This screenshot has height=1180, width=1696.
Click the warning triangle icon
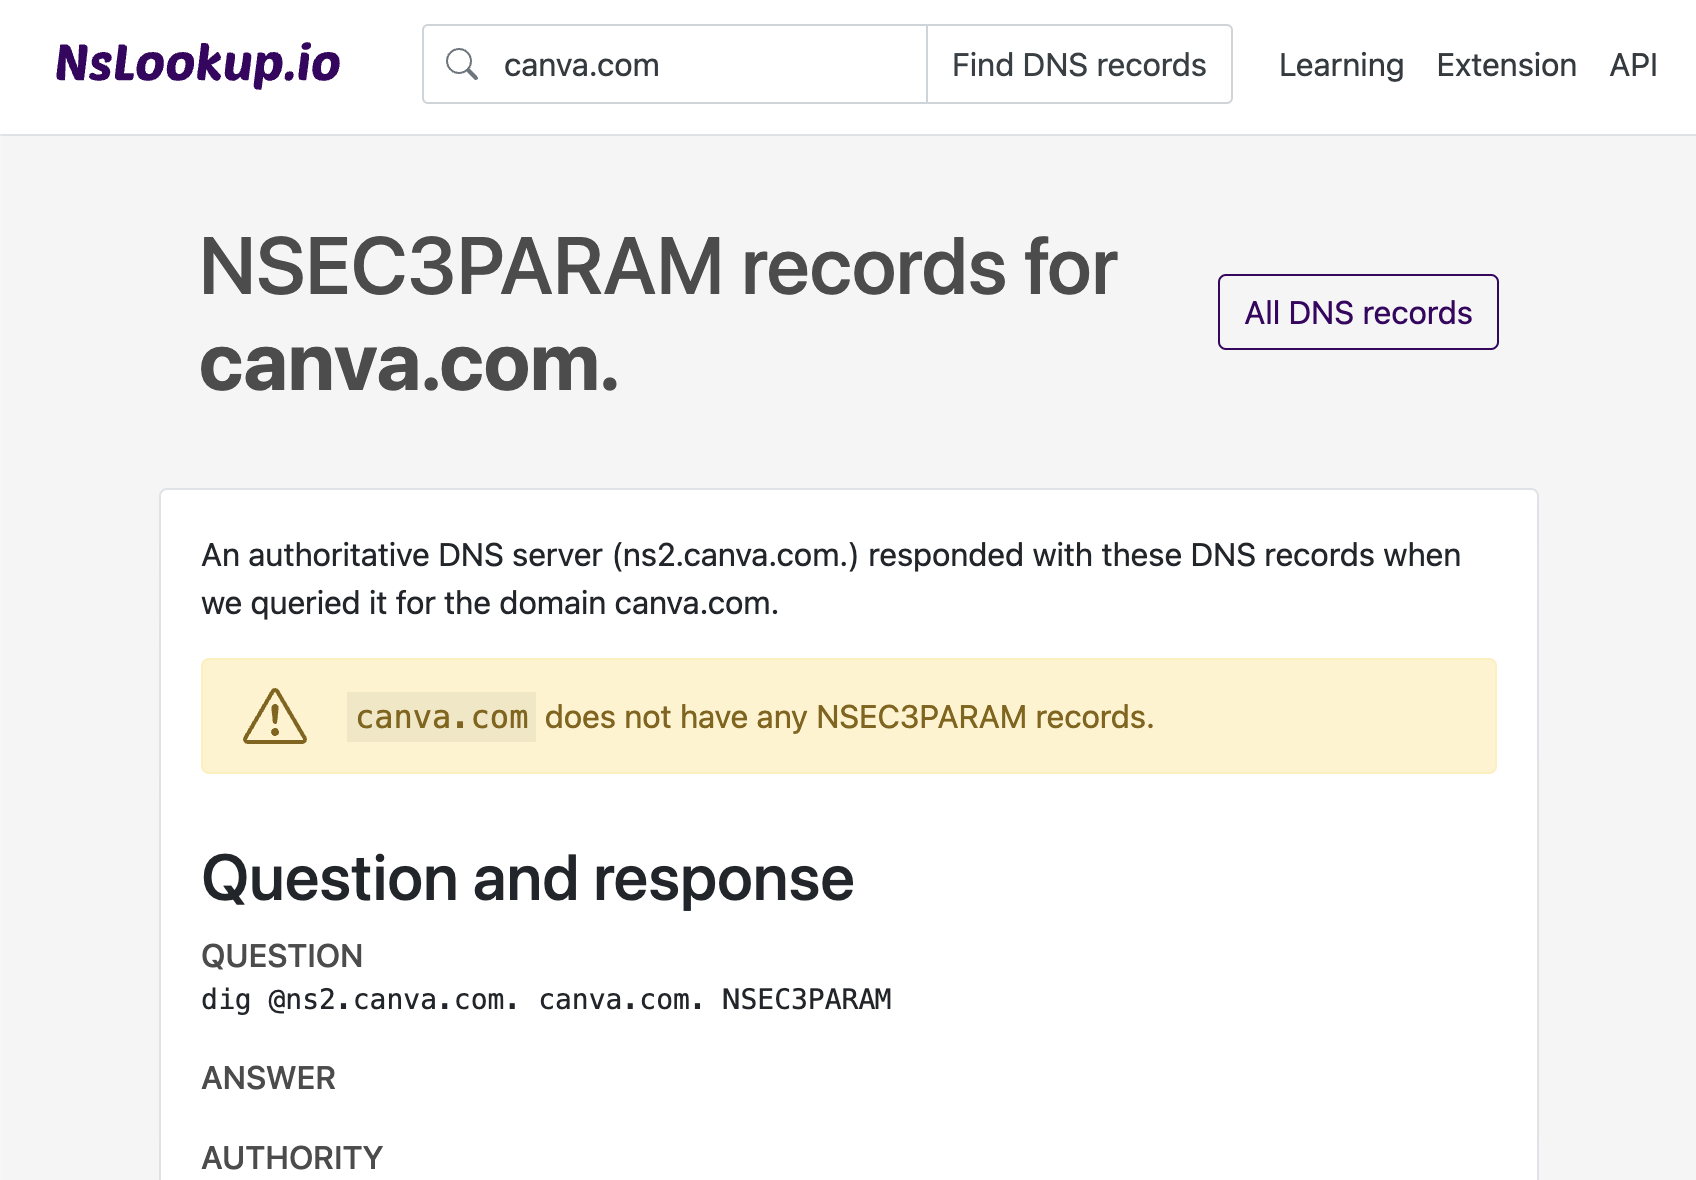[x=275, y=716]
